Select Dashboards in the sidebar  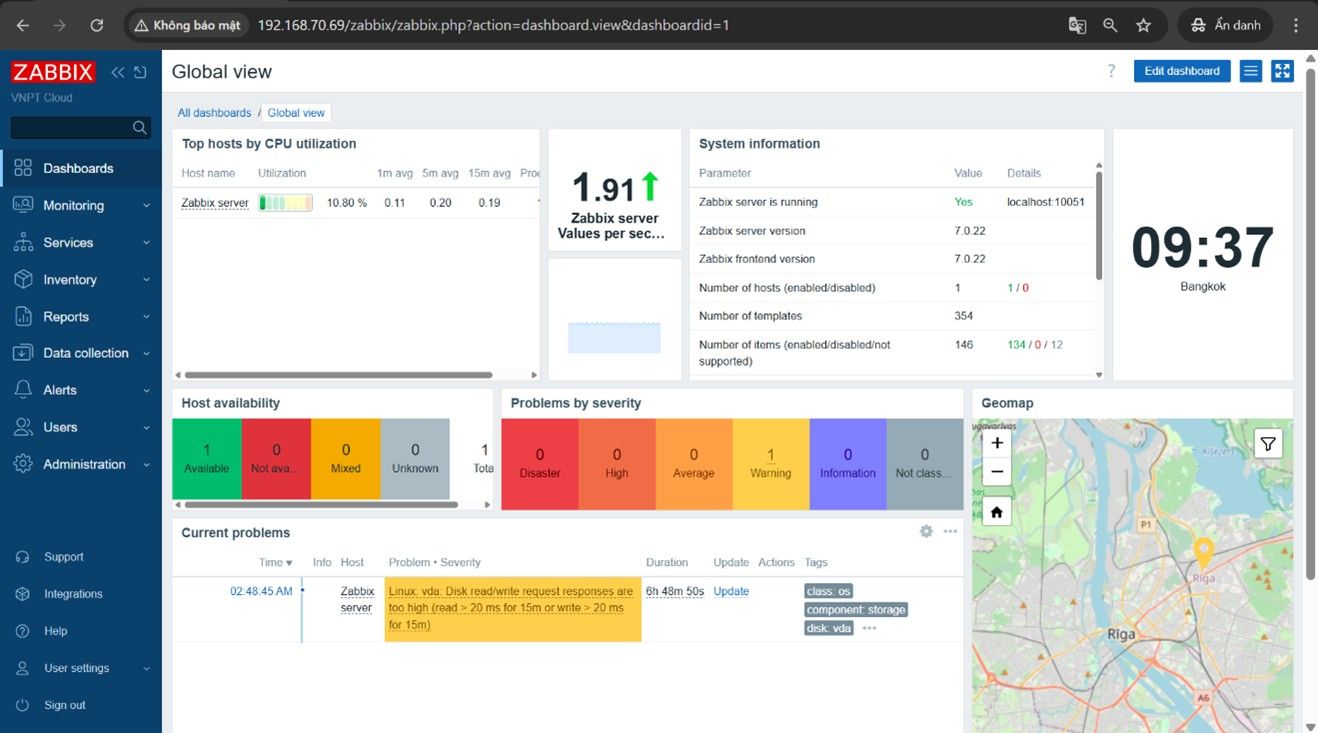point(78,168)
